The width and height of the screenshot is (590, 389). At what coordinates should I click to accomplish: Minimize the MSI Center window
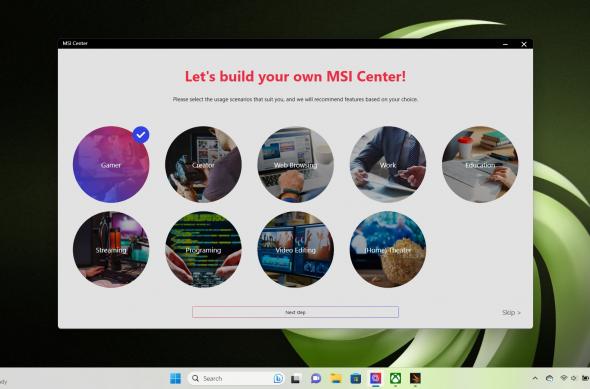[505, 44]
